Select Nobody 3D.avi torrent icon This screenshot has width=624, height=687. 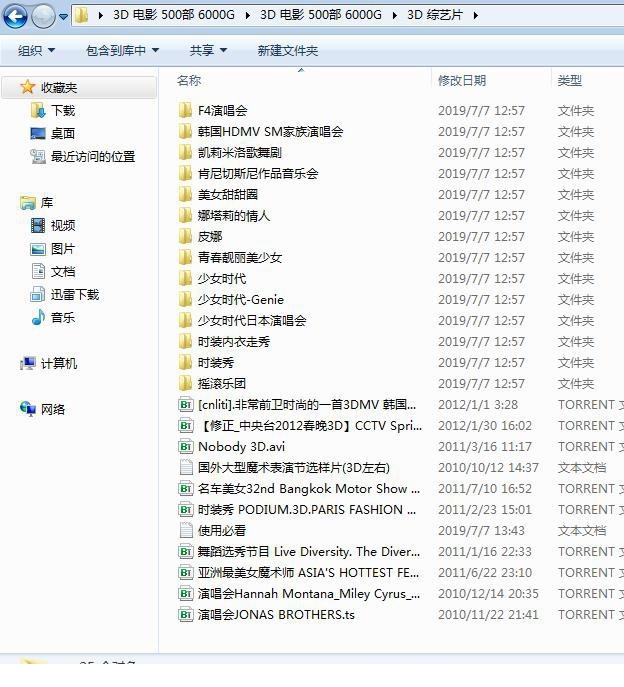186,446
